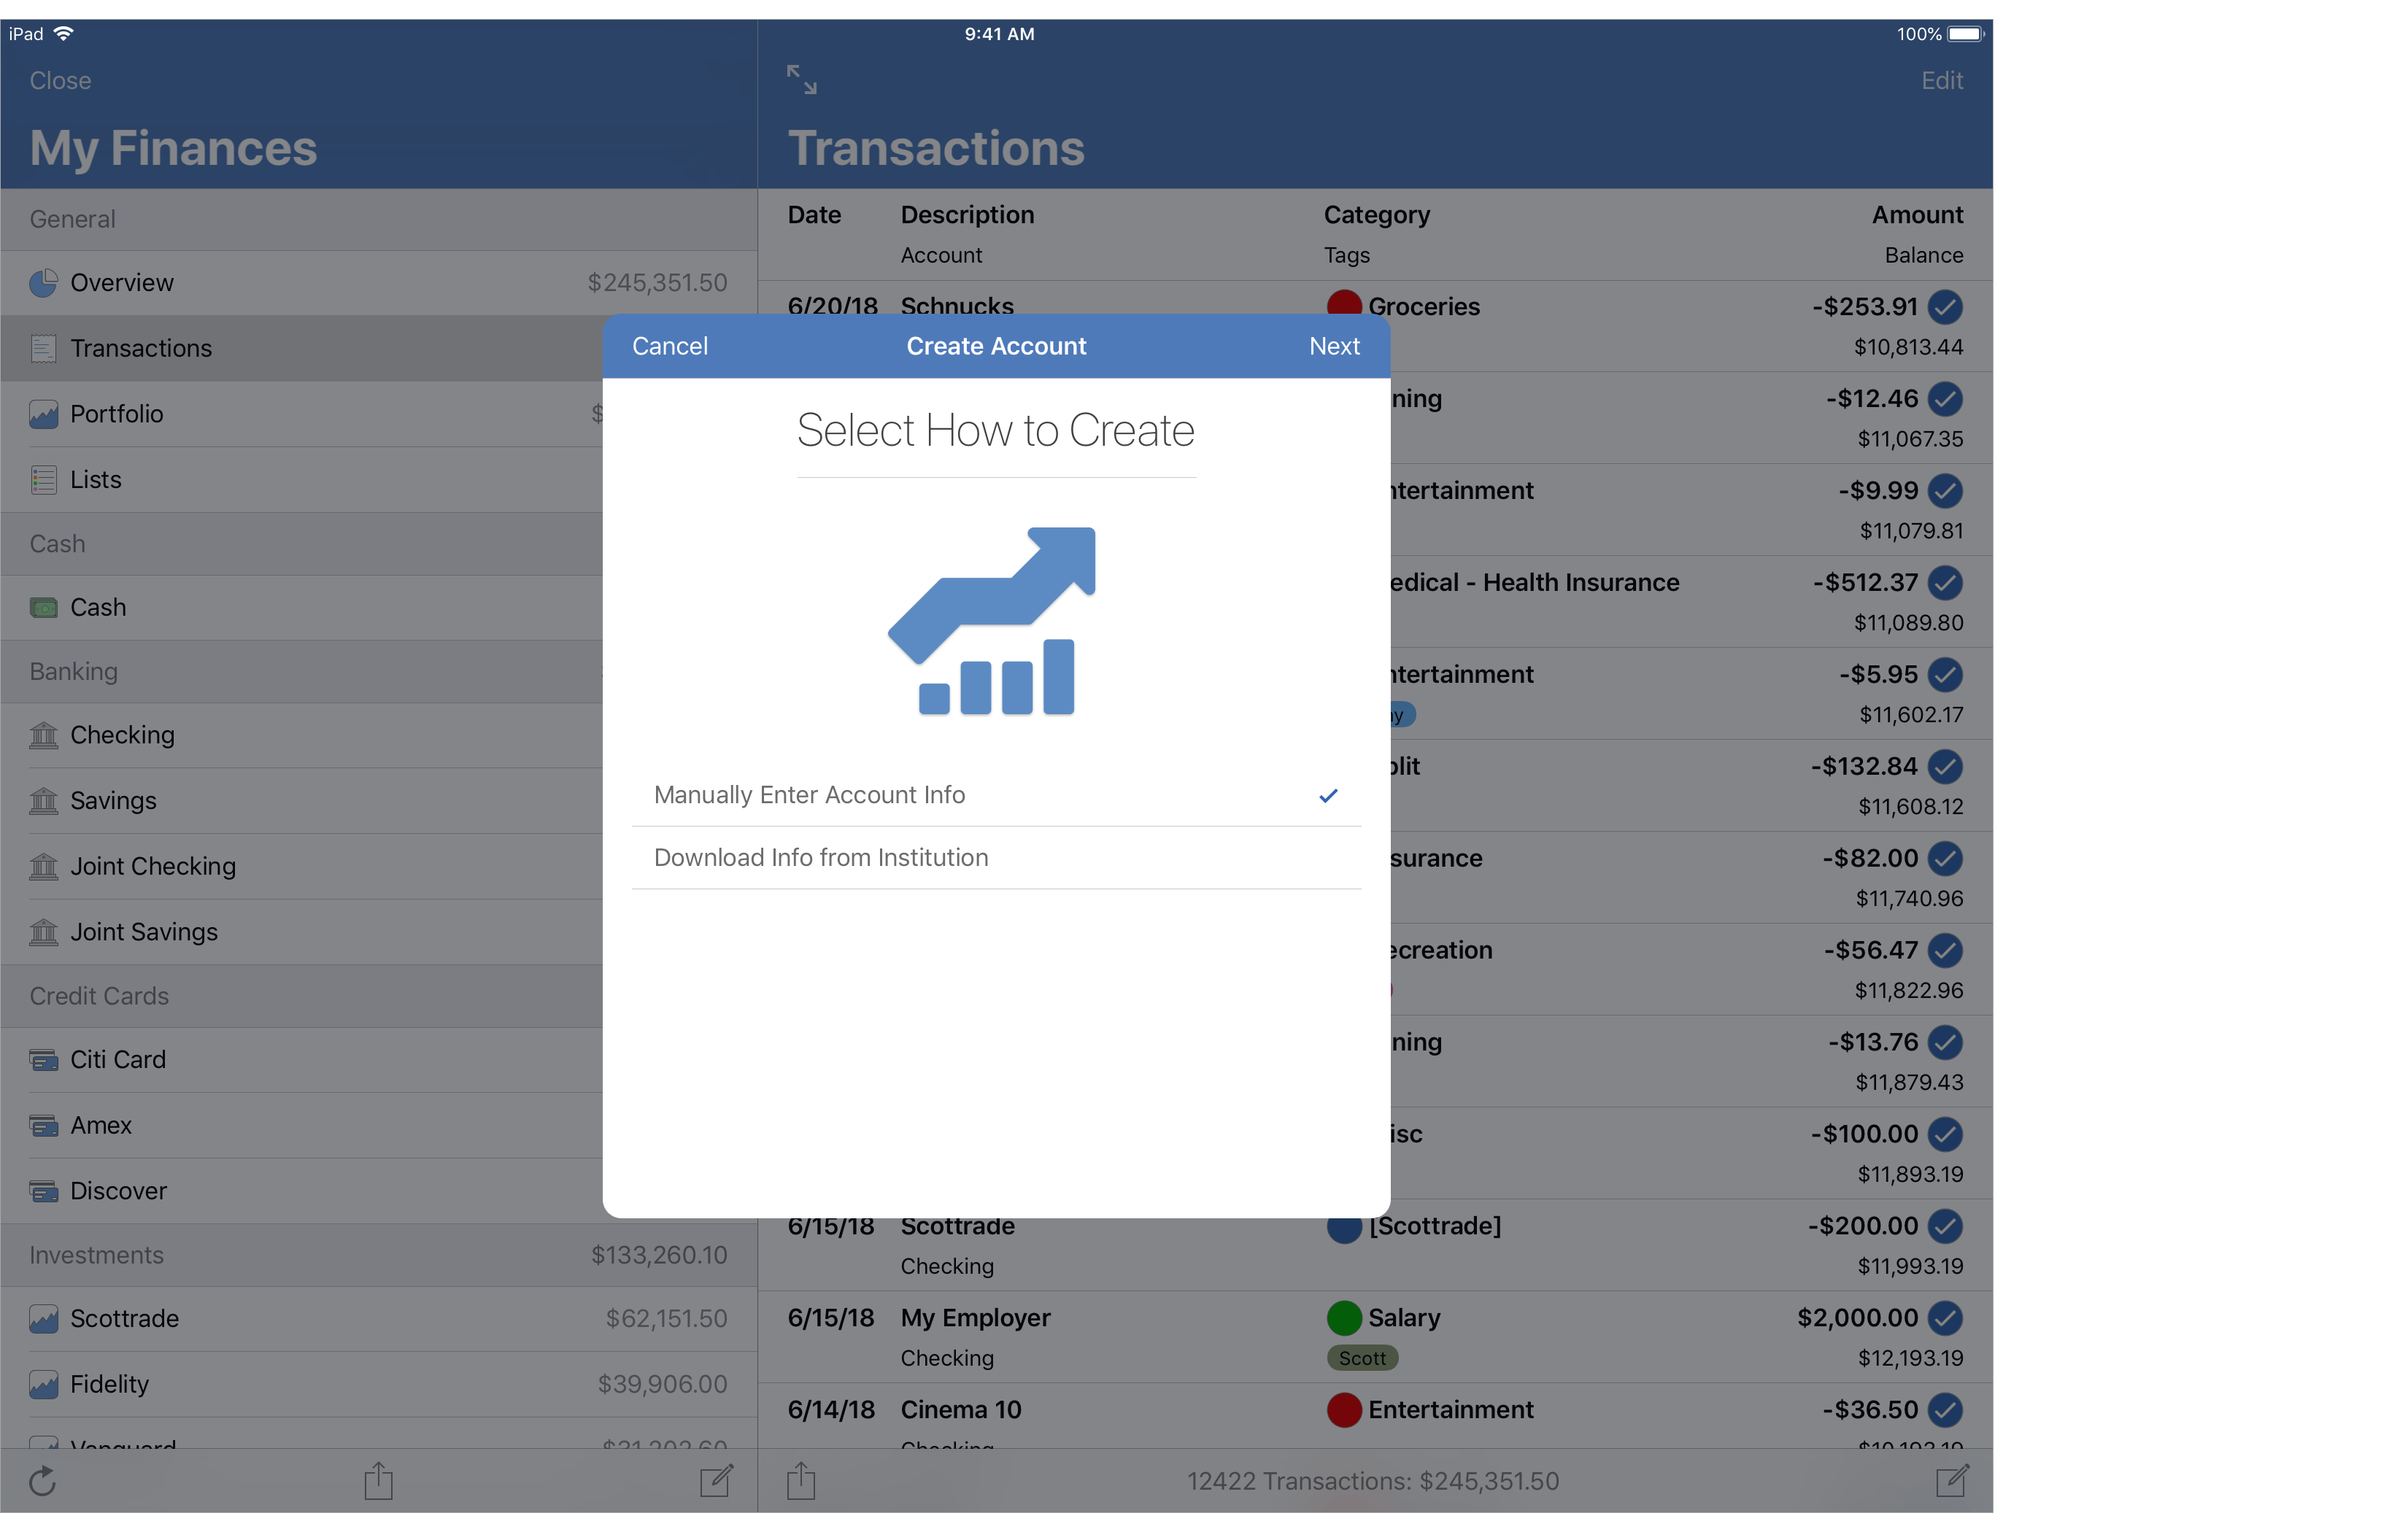Click the Overview total $245,351.50
The height and width of the screenshot is (1532, 2408).
click(x=657, y=283)
